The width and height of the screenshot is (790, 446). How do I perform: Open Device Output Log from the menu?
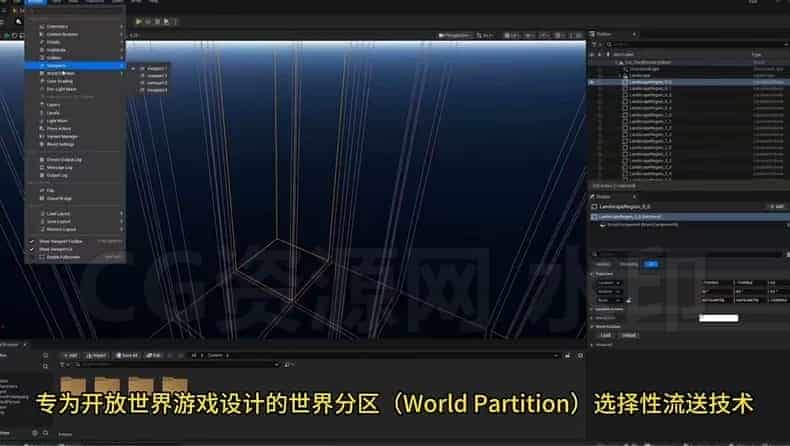[75, 160]
